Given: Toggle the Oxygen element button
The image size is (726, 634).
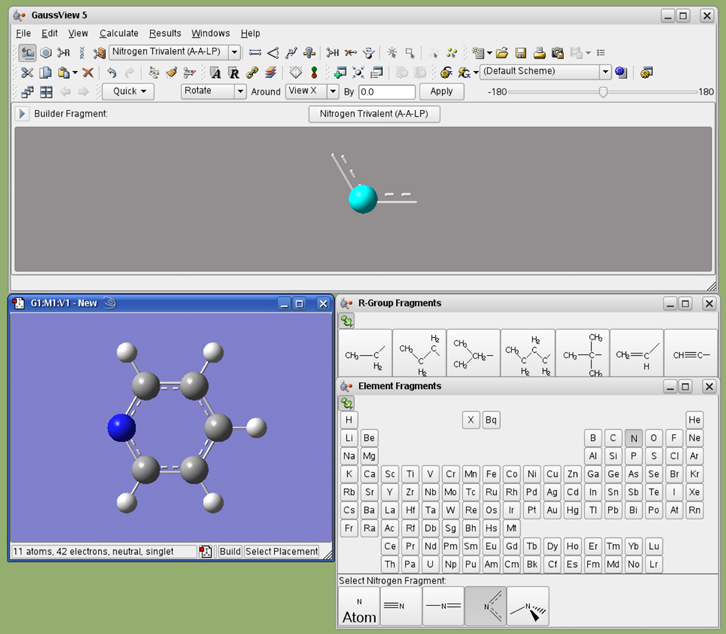Looking at the screenshot, I should 654,438.
